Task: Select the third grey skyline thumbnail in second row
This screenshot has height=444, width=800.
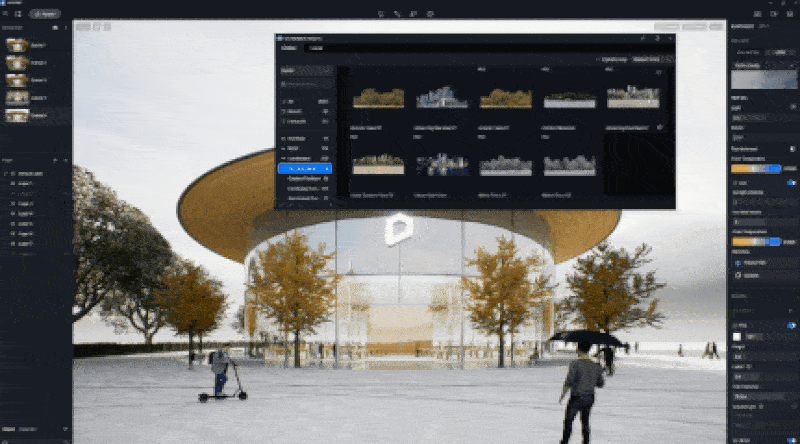Action: pos(506,166)
